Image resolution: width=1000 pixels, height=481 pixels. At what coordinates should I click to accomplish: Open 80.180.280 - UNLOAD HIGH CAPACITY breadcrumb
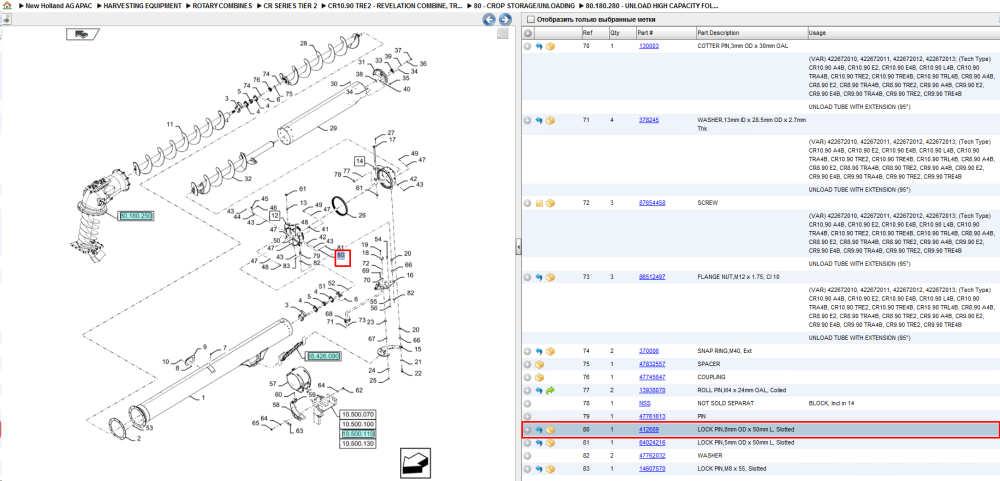click(x=652, y=5)
